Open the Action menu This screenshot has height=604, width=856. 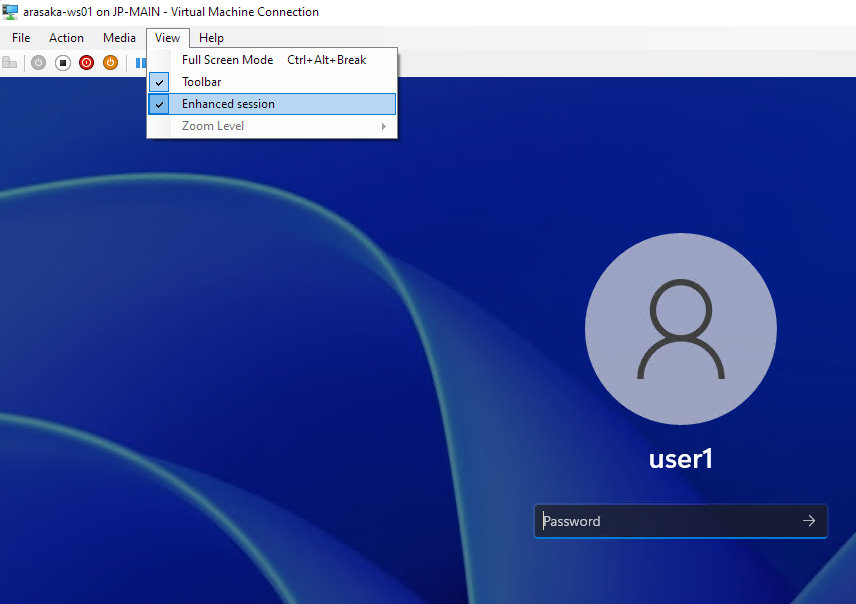point(67,38)
